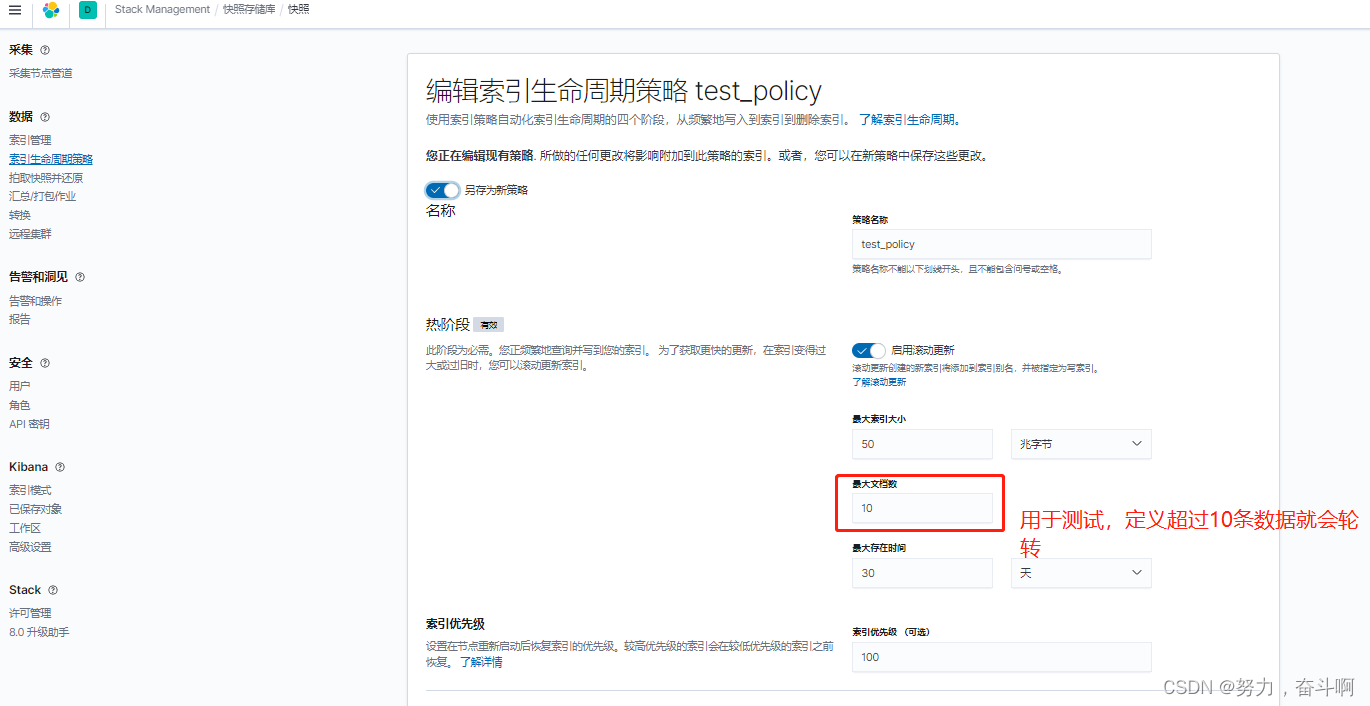Open 8.0 升级助手 in sidebar
This screenshot has width=1370, height=706.
click(x=39, y=632)
